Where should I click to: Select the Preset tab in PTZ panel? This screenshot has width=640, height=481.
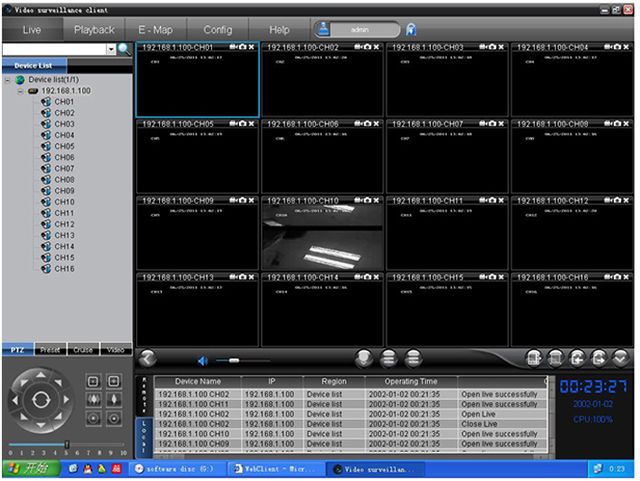(x=49, y=350)
